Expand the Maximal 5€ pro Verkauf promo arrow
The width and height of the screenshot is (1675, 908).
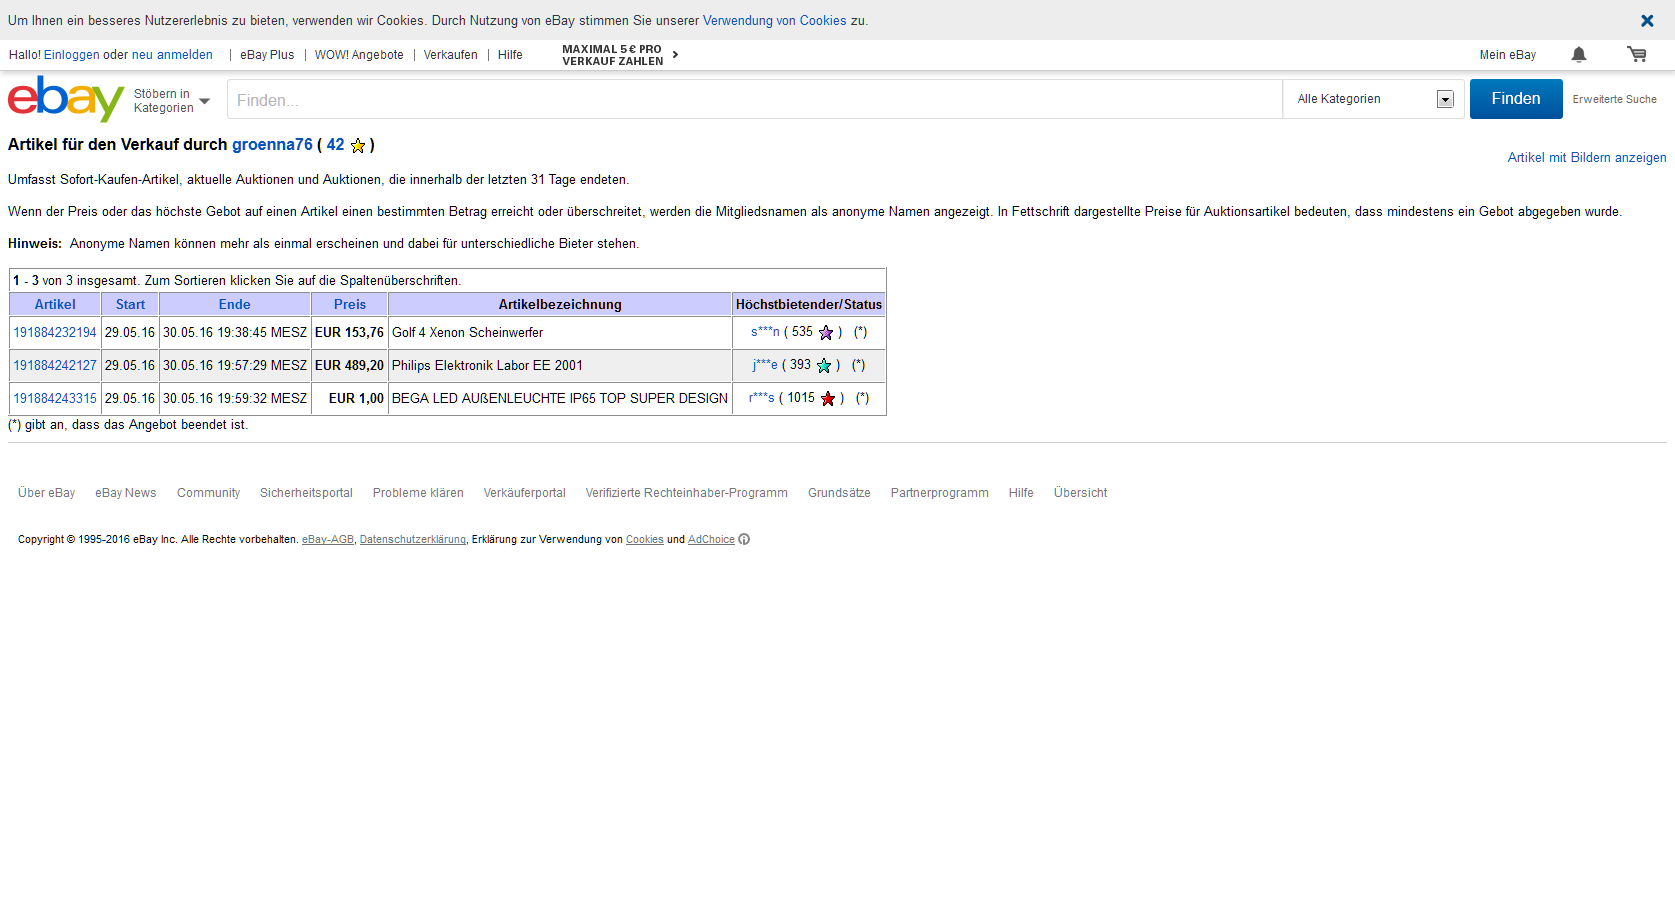point(676,55)
